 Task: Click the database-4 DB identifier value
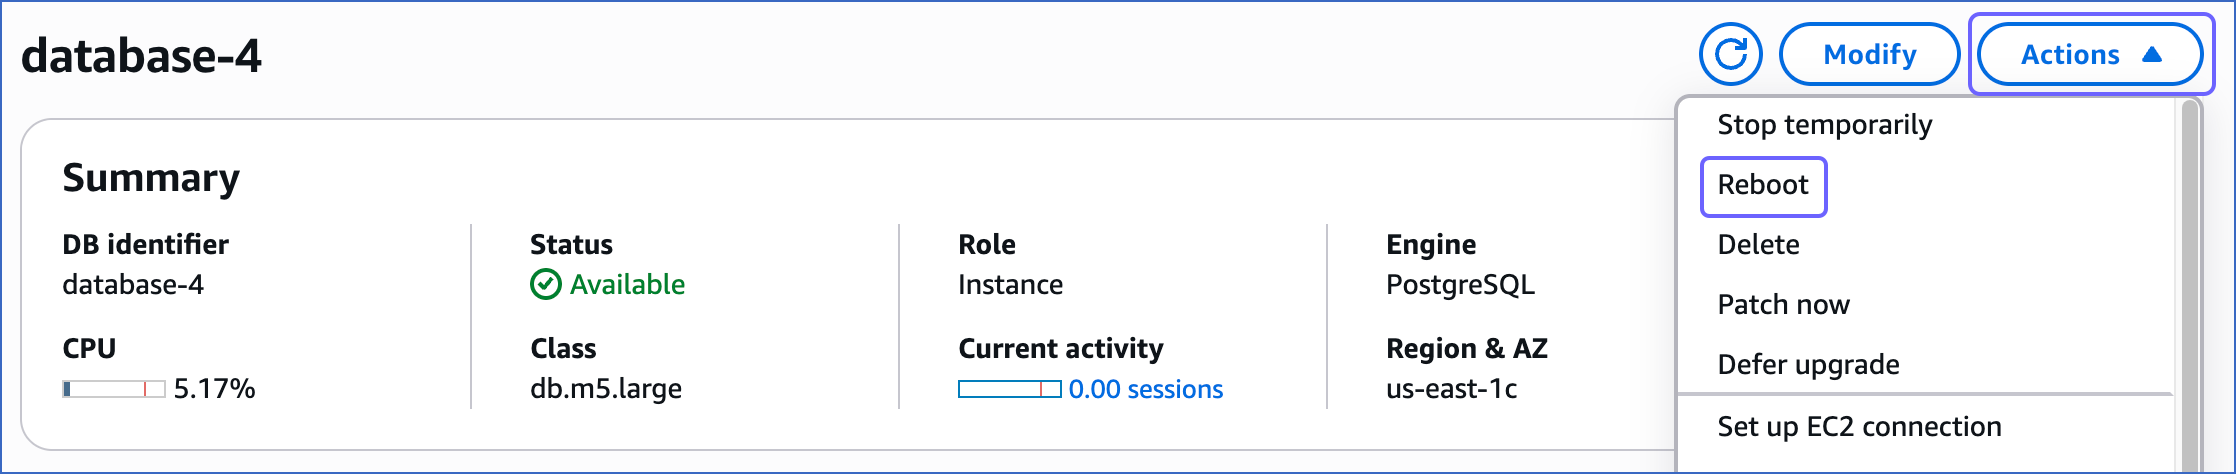click(x=133, y=285)
